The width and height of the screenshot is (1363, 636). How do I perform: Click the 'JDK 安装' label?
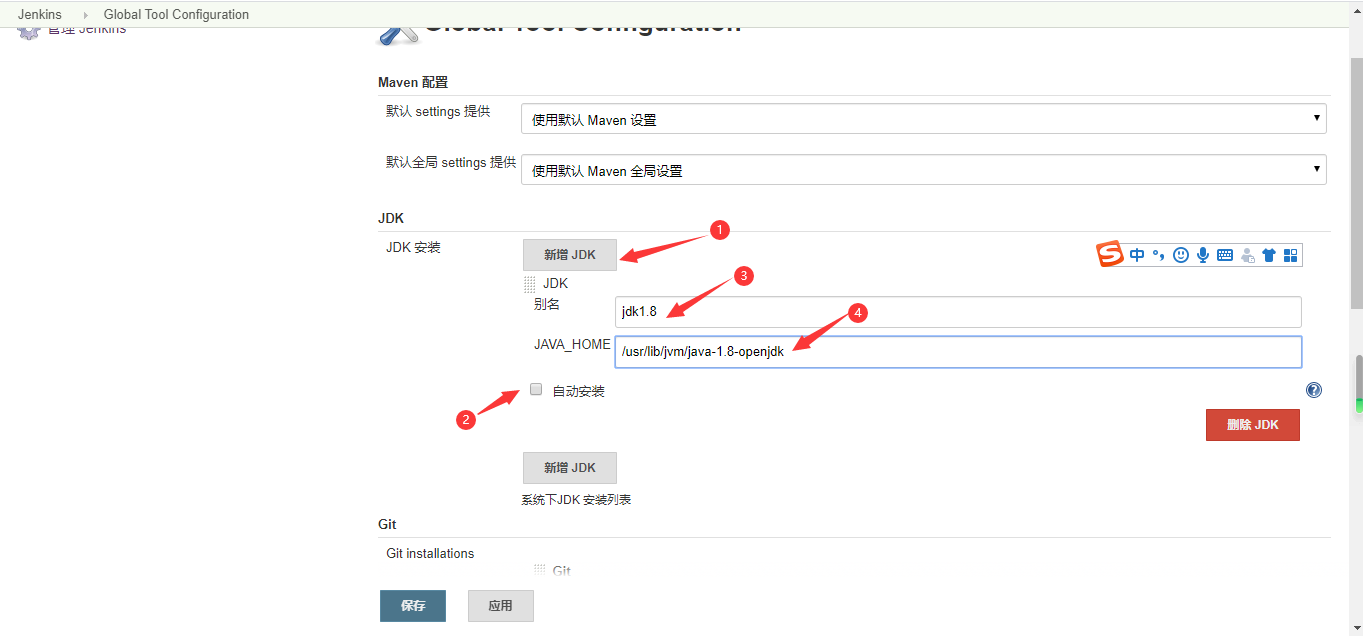[x=413, y=248]
